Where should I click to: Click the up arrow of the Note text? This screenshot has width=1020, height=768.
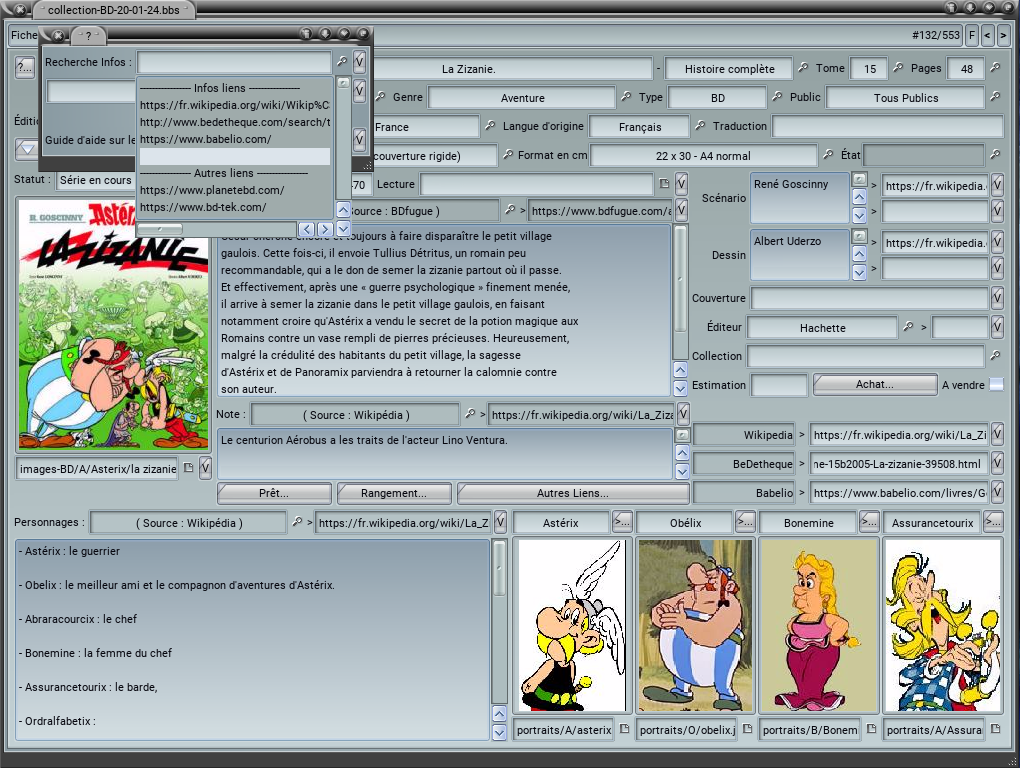(682, 453)
